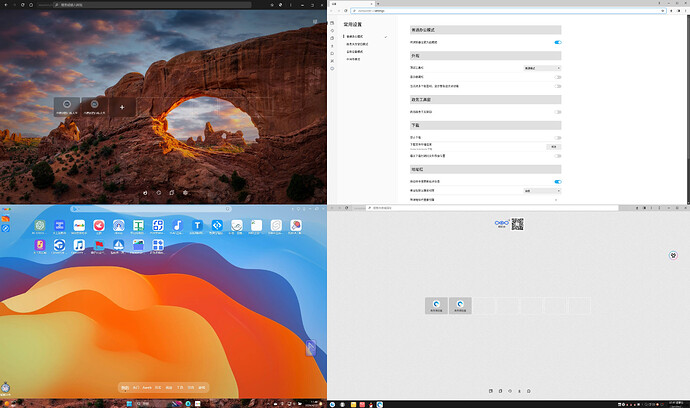Click the QR code beside the blue logo
This screenshot has height=408, width=690.
click(518, 224)
